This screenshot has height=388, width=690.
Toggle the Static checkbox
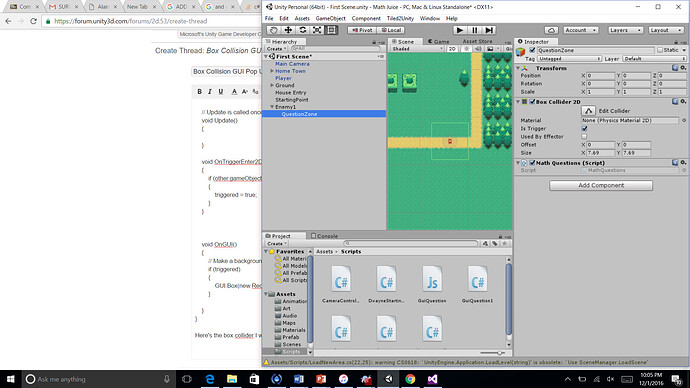[x=660, y=50]
